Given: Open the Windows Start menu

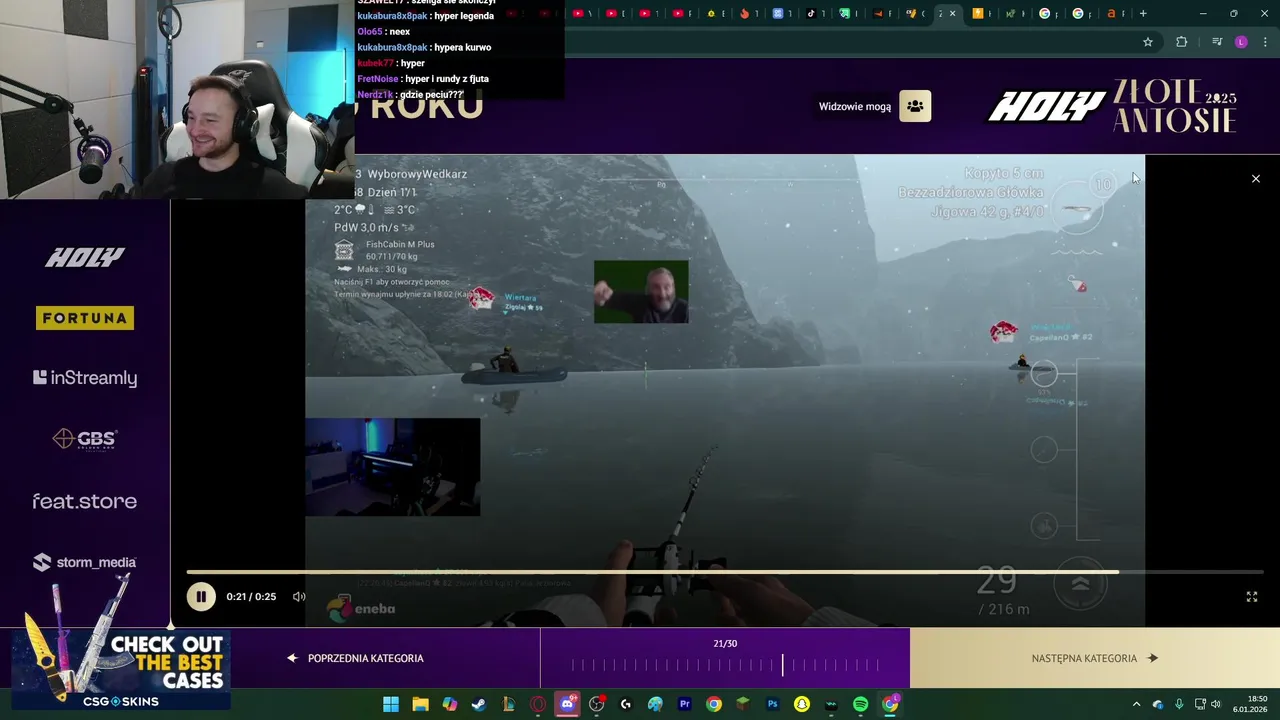Looking at the screenshot, I should pyautogui.click(x=391, y=704).
